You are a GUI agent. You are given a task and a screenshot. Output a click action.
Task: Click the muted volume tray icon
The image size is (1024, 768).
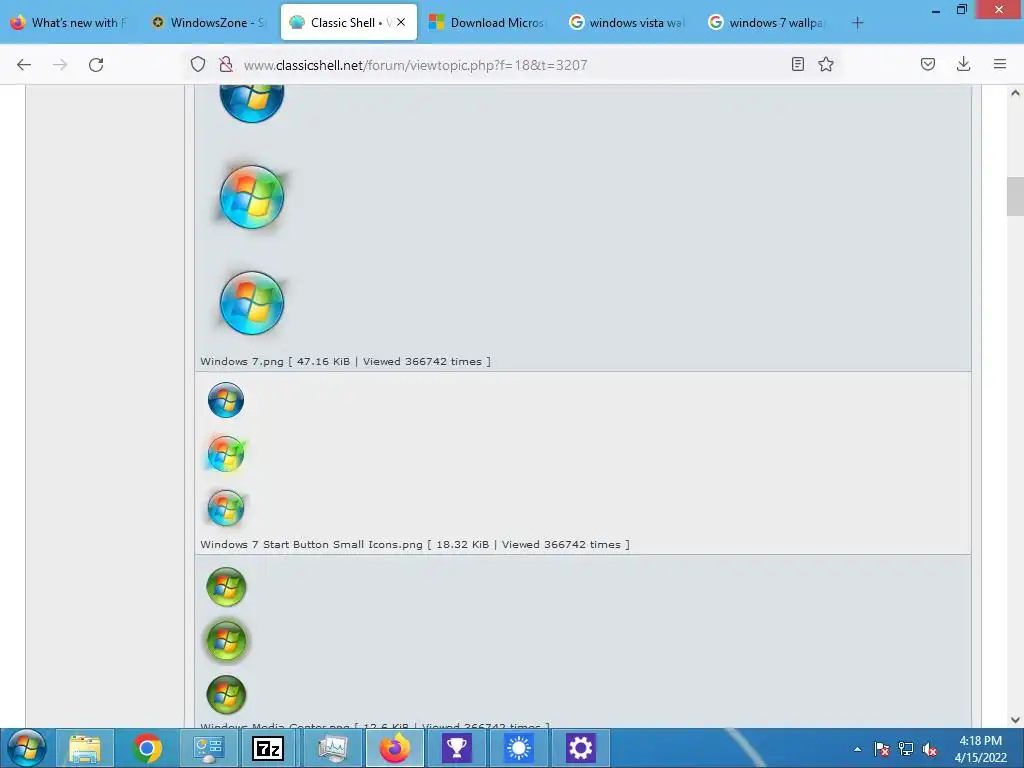point(930,749)
